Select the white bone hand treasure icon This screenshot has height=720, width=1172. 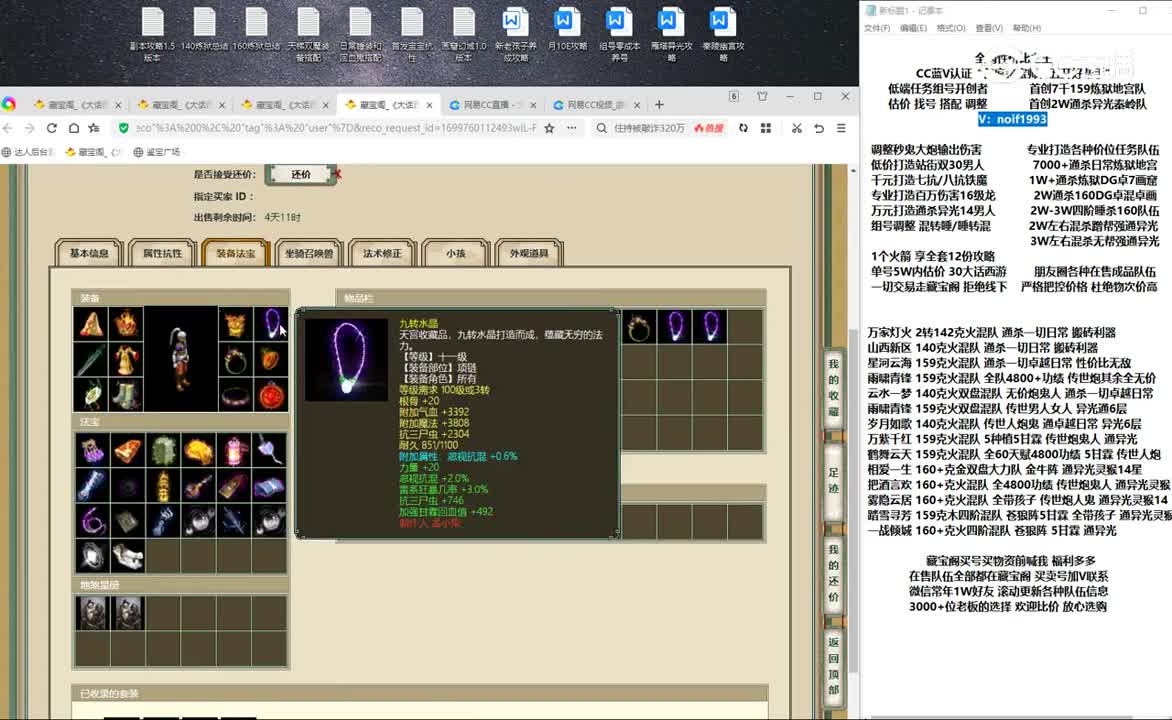pyautogui.click(x=127, y=556)
